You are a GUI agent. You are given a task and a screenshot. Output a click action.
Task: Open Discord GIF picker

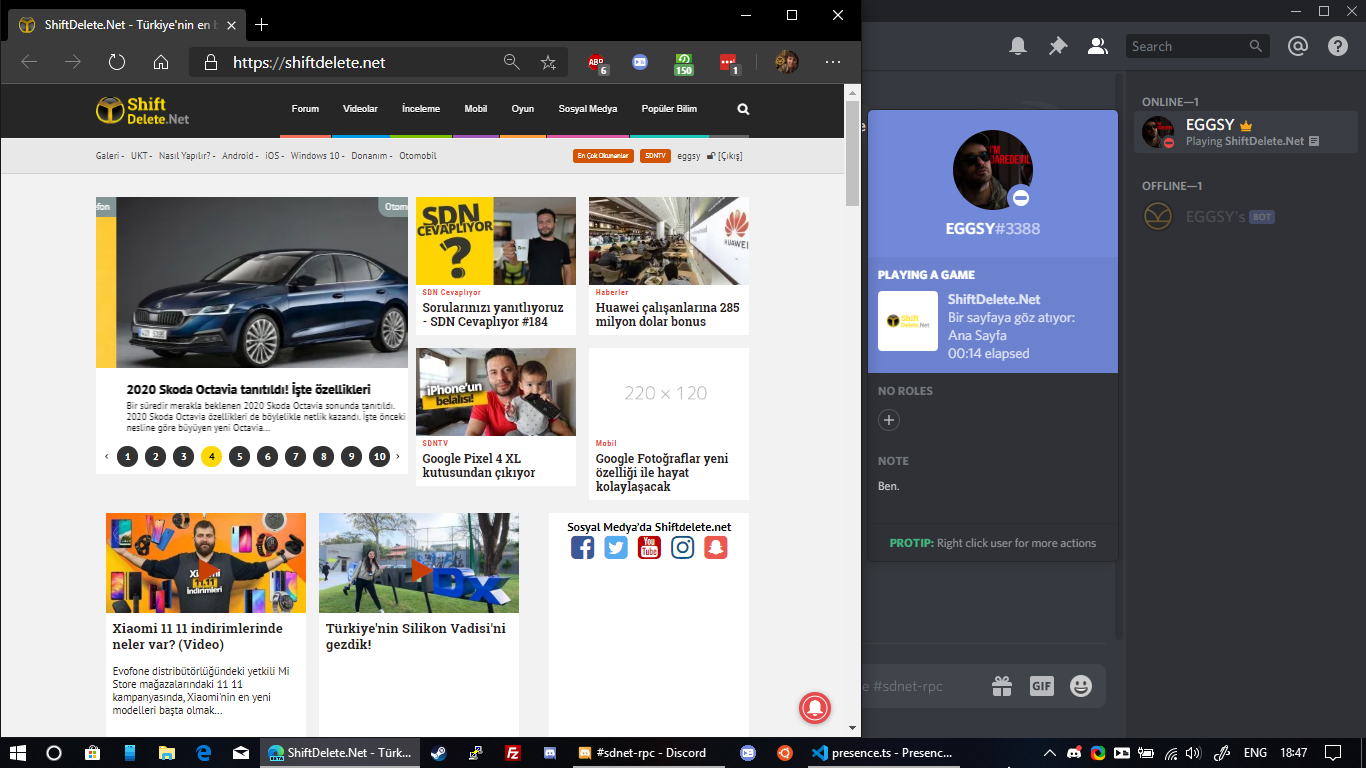(1042, 686)
